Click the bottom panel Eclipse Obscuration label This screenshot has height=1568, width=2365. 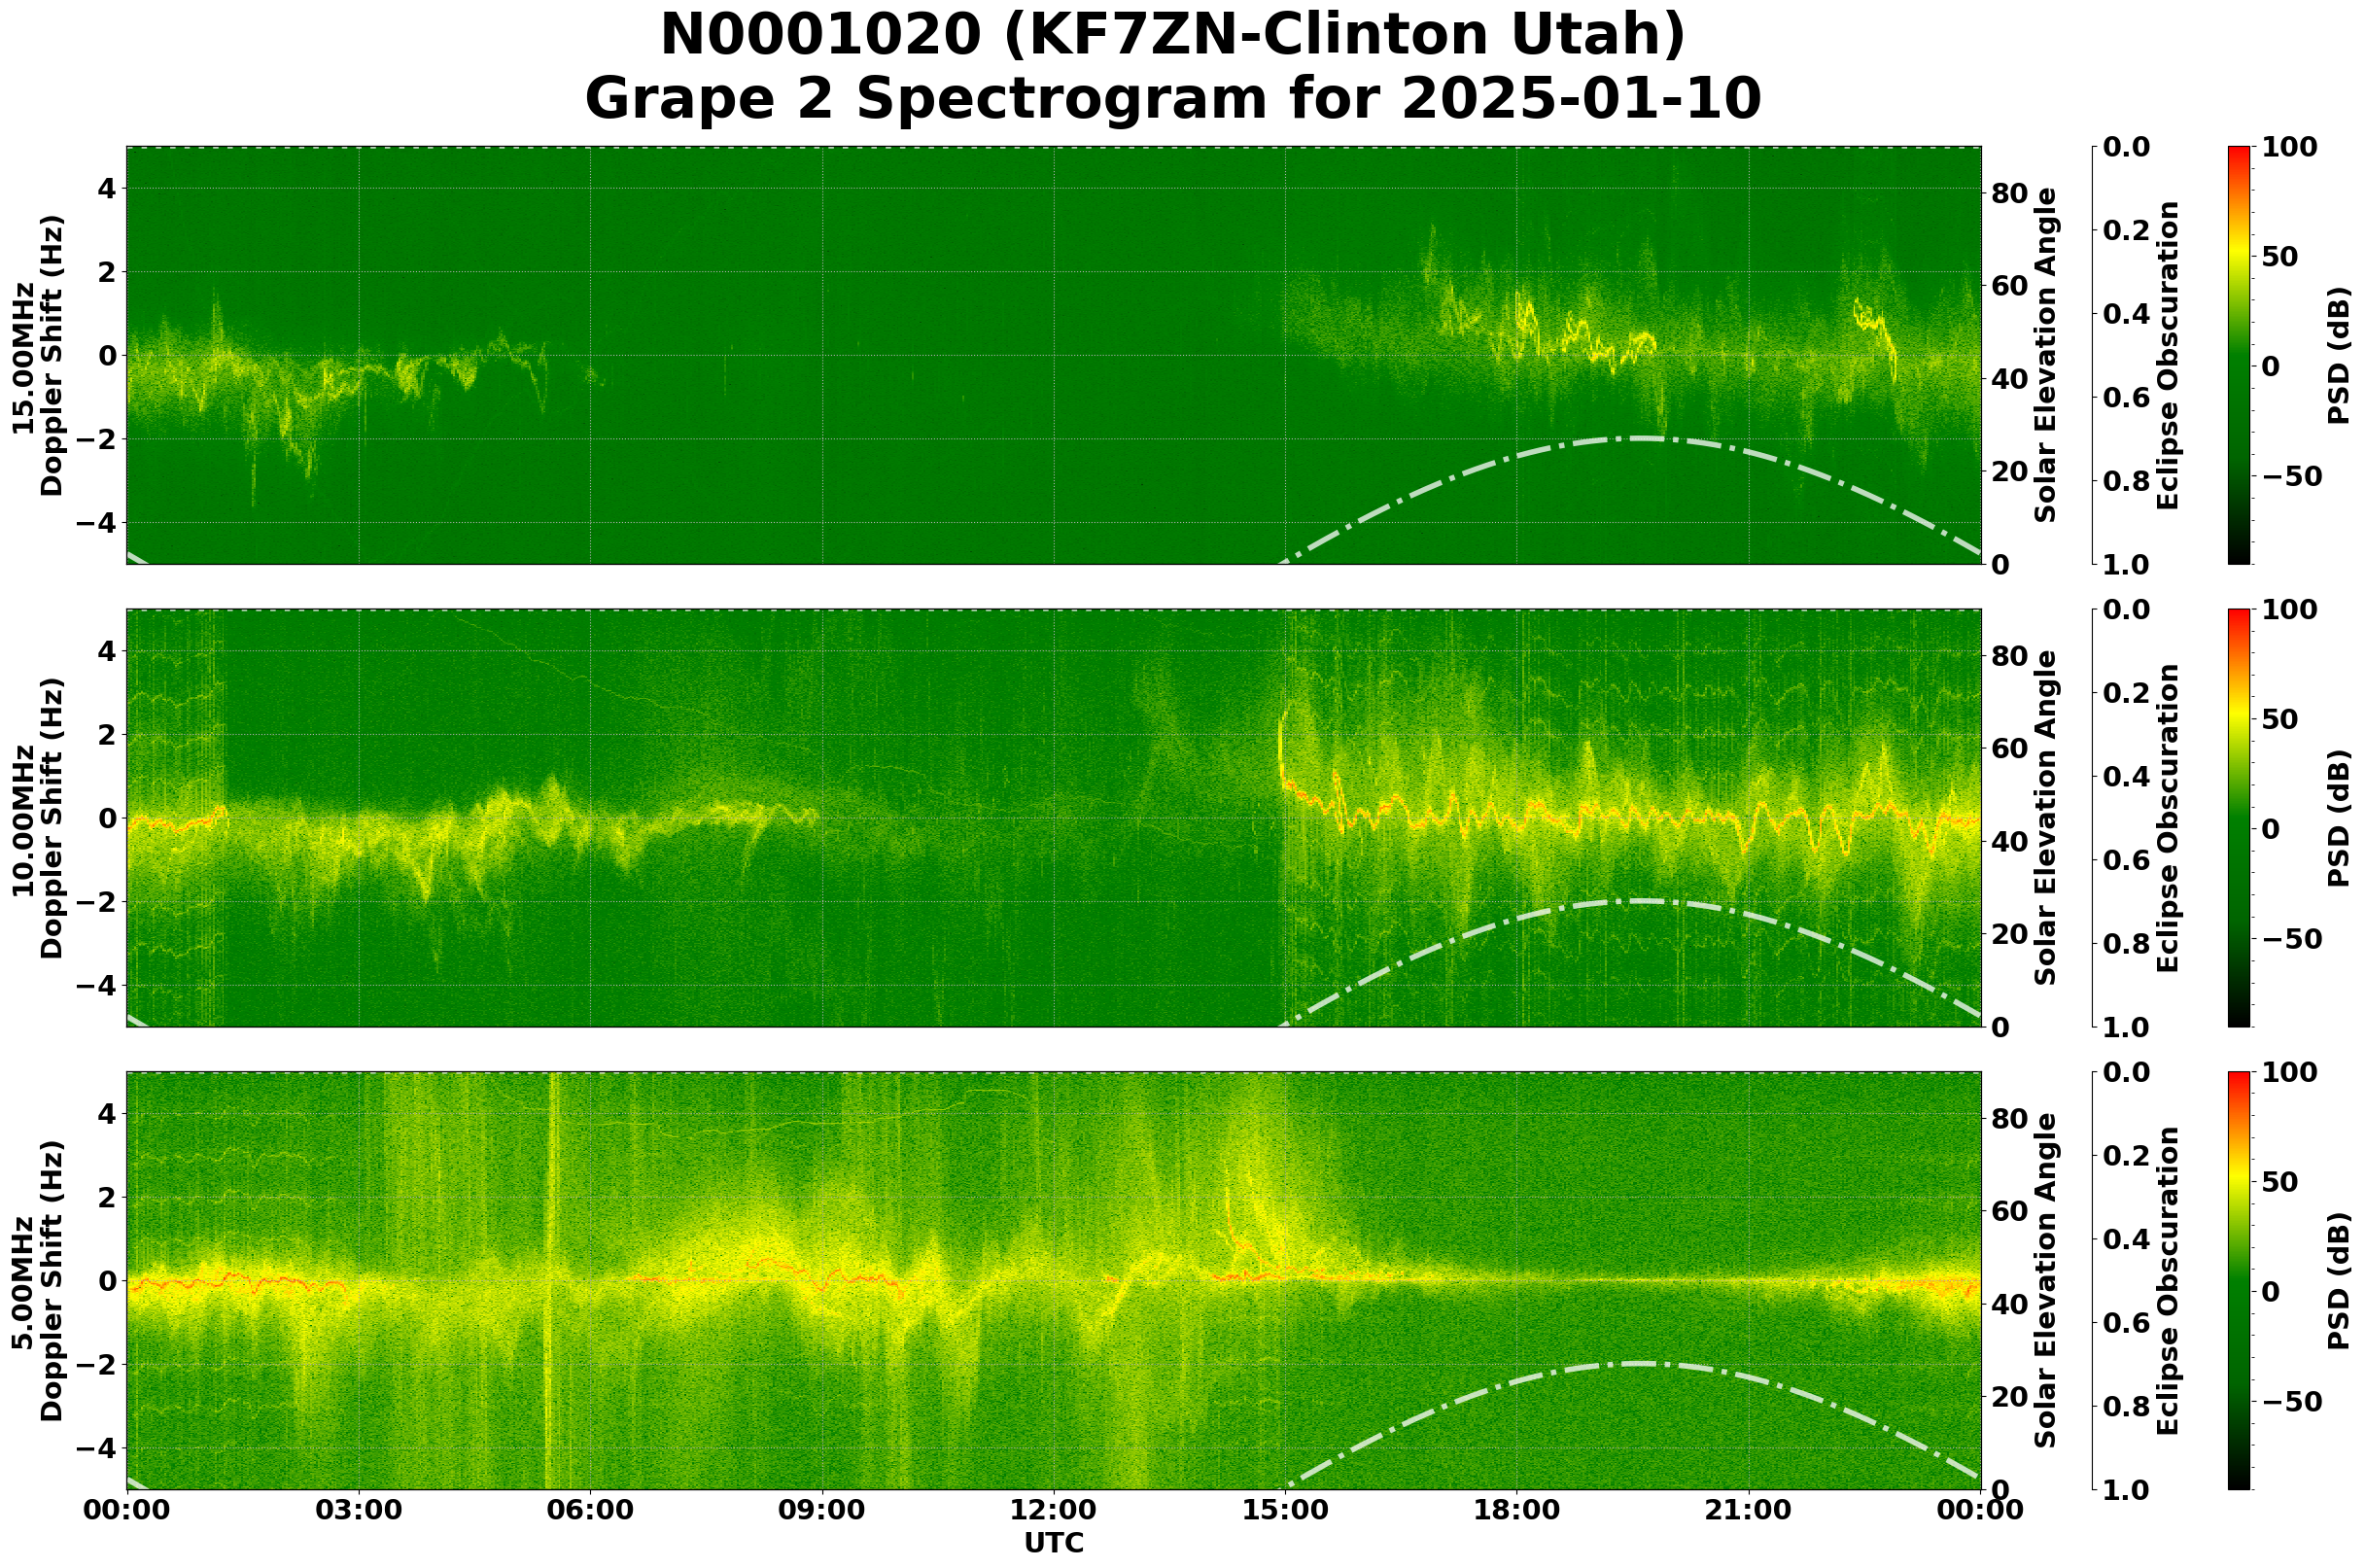(x=2167, y=1280)
